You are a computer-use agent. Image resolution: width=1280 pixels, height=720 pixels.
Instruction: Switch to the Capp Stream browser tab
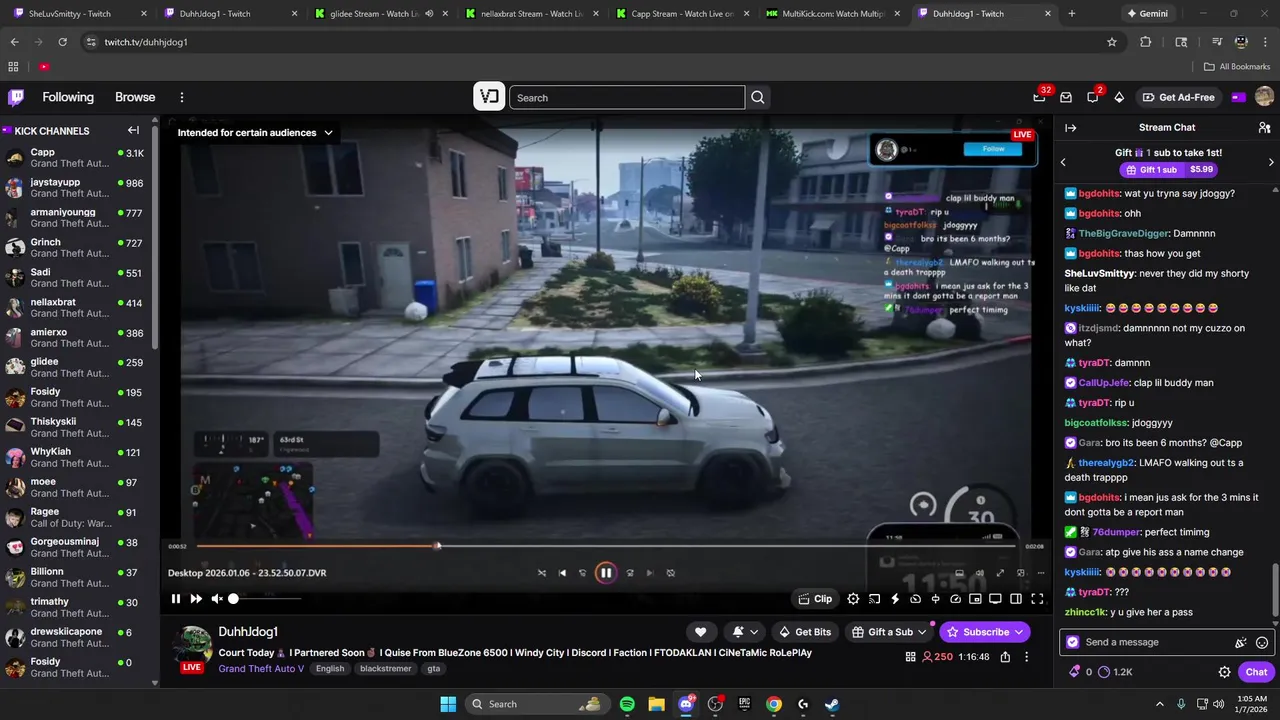pos(680,14)
